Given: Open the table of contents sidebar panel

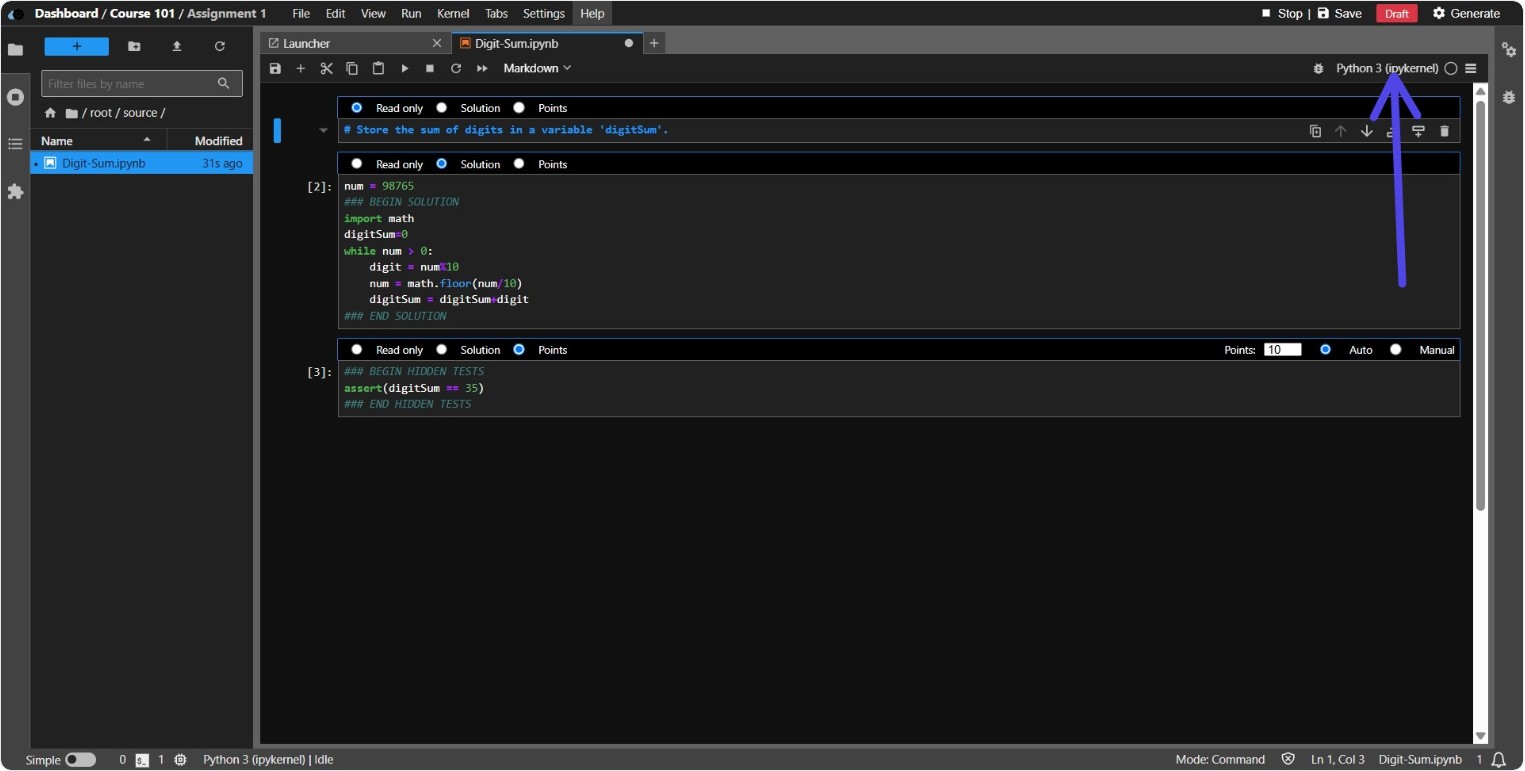Looking at the screenshot, I should click(x=15, y=144).
